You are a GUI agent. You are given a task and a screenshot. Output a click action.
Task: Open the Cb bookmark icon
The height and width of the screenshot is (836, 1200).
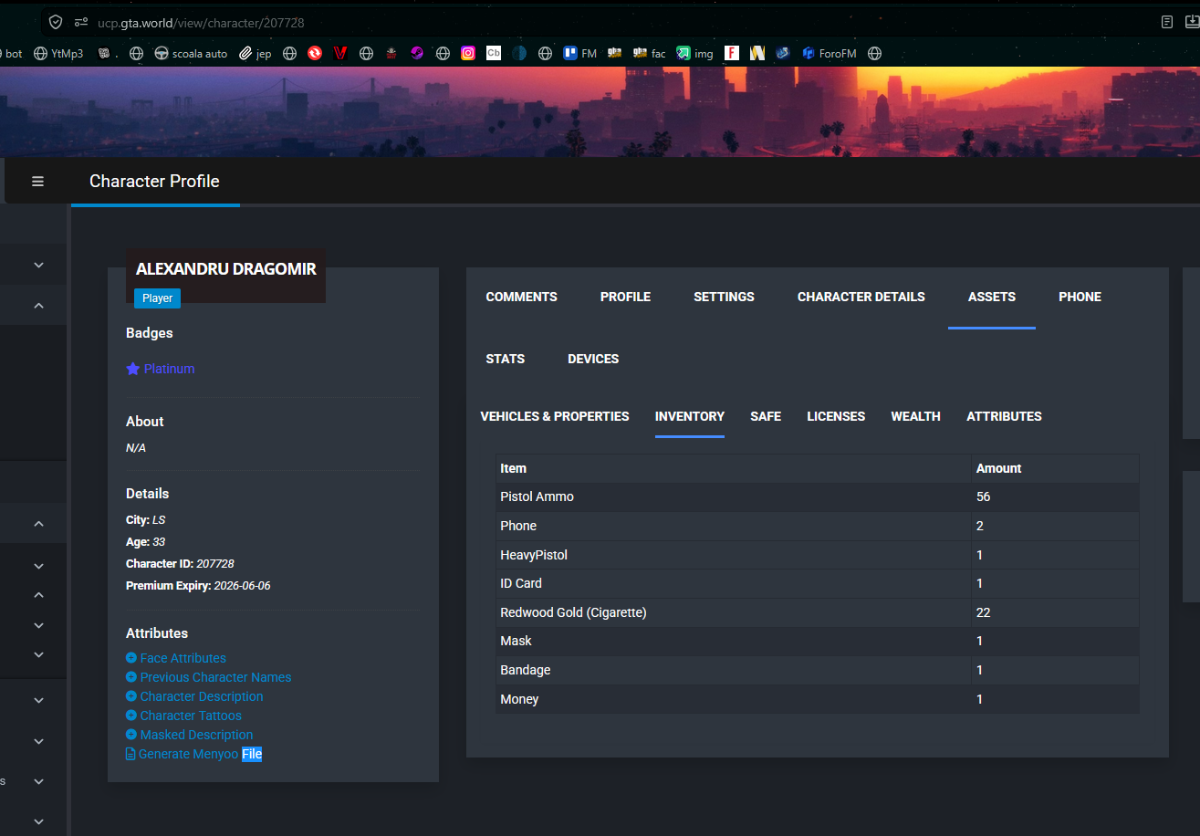tap(494, 53)
